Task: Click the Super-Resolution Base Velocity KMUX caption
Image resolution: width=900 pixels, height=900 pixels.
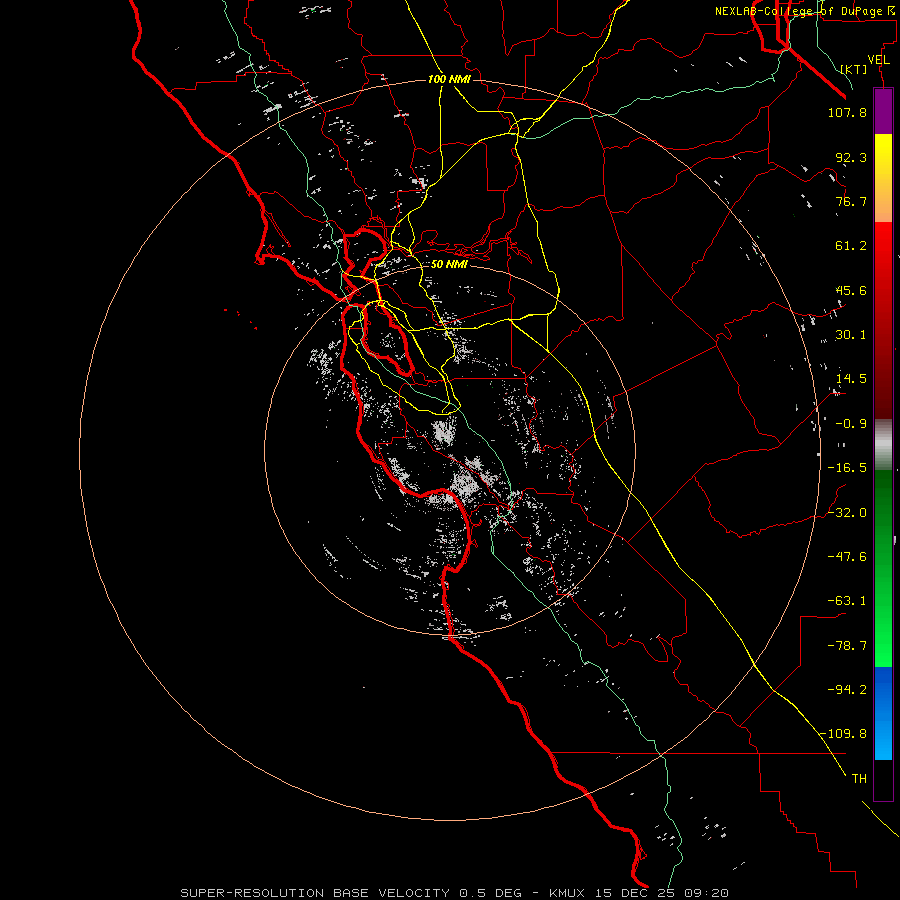Action: click(x=455, y=893)
